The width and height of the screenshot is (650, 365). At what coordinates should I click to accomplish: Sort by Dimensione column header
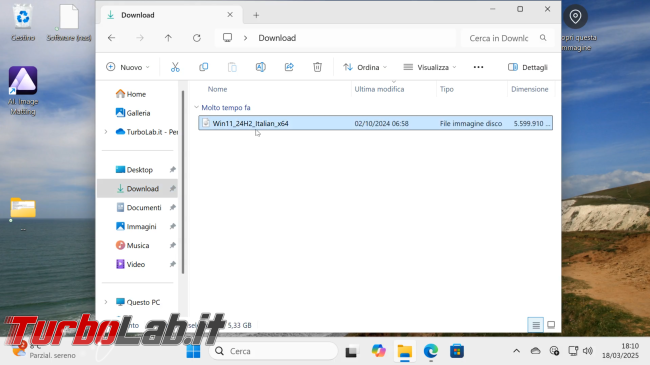(x=530, y=89)
